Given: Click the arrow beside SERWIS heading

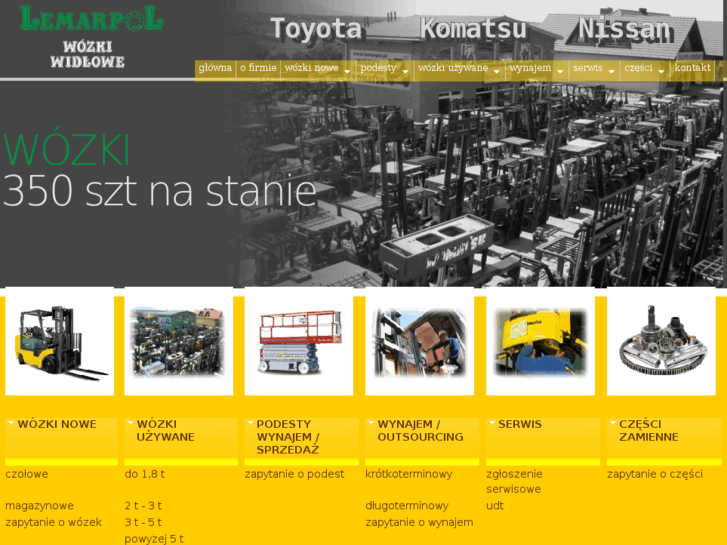Looking at the screenshot, I should pos(492,423).
